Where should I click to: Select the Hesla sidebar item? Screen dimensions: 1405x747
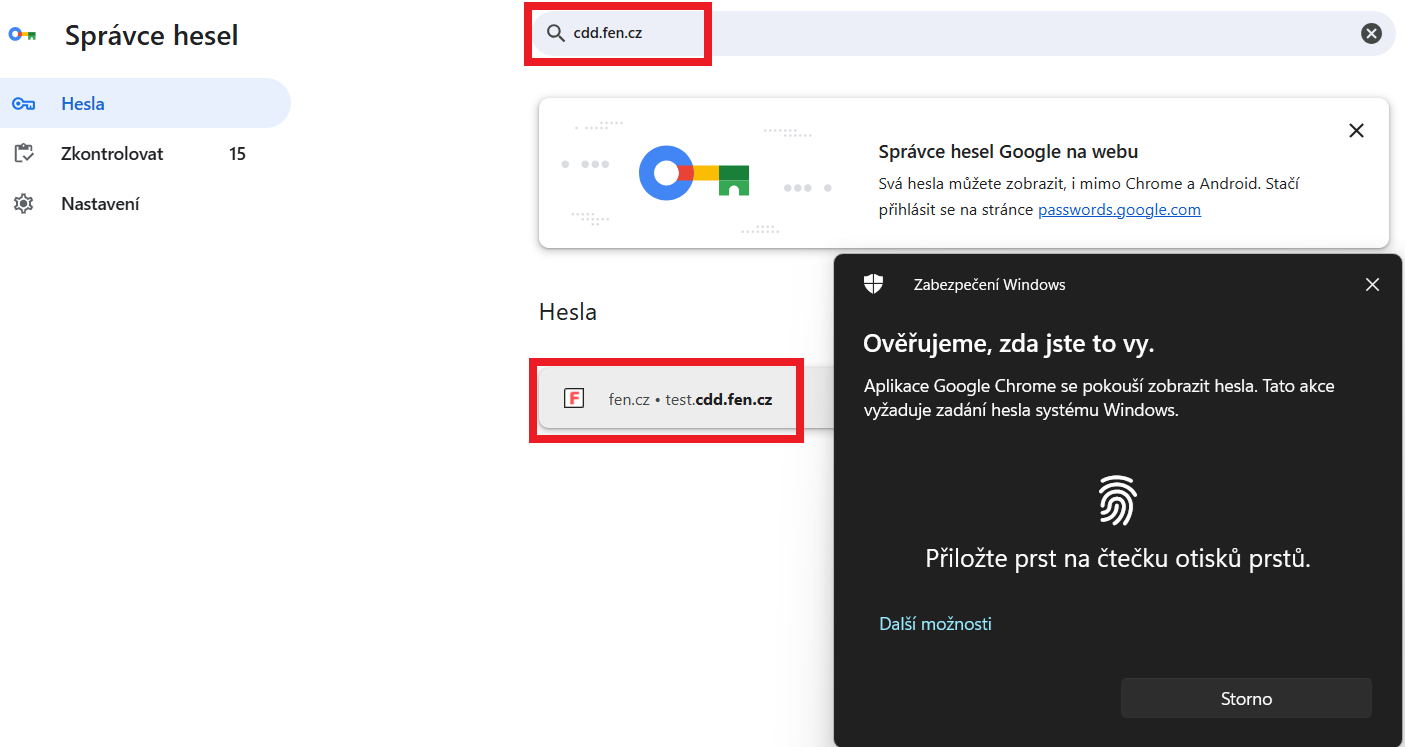tap(83, 104)
